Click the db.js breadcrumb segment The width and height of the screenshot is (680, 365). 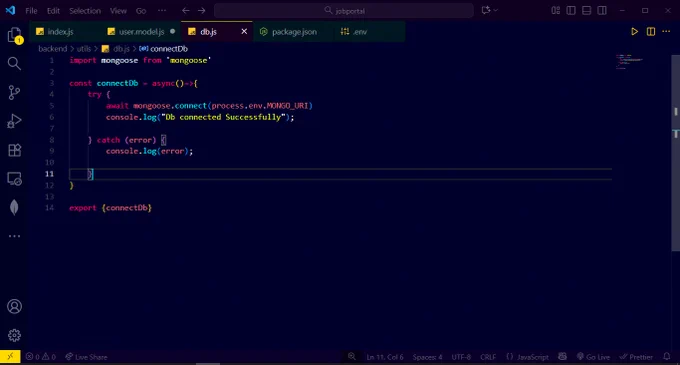click(121, 49)
